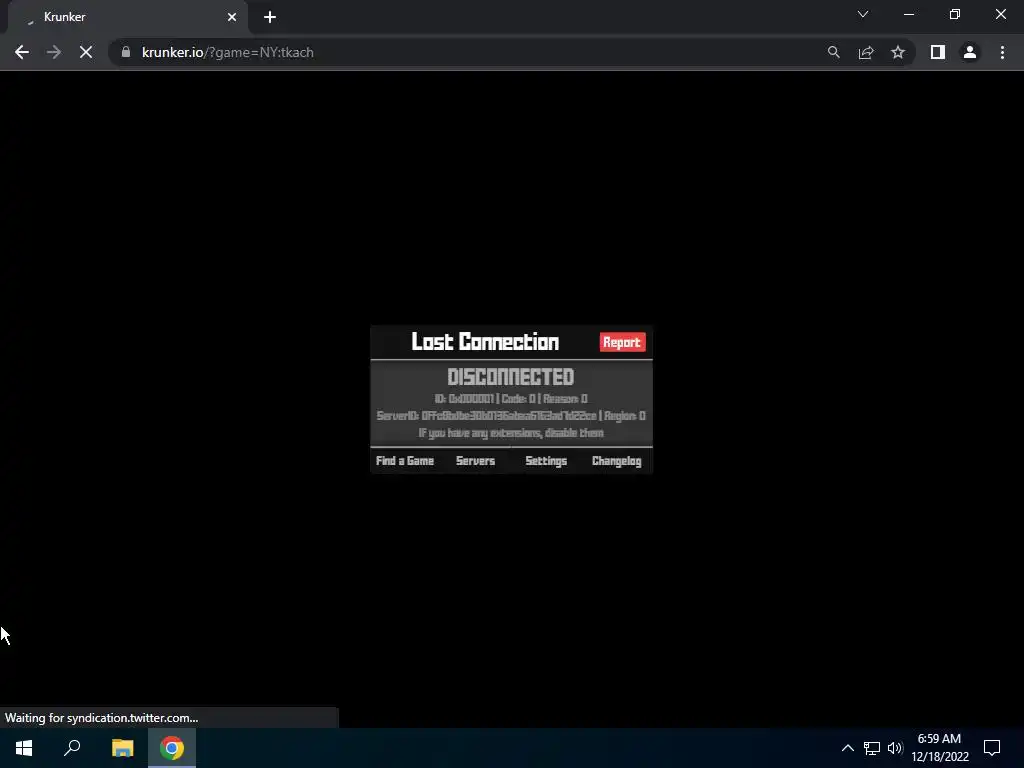Open network status tray icon
This screenshot has height=768, width=1024.
(x=872, y=748)
